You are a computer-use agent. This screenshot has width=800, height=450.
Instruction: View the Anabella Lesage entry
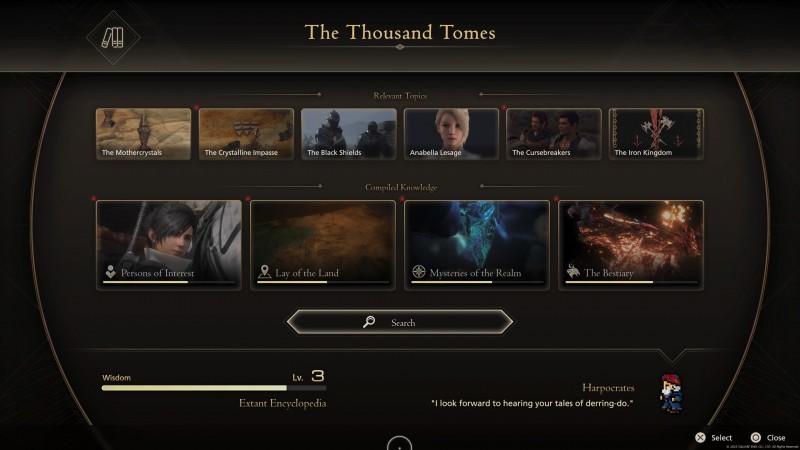coord(451,134)
